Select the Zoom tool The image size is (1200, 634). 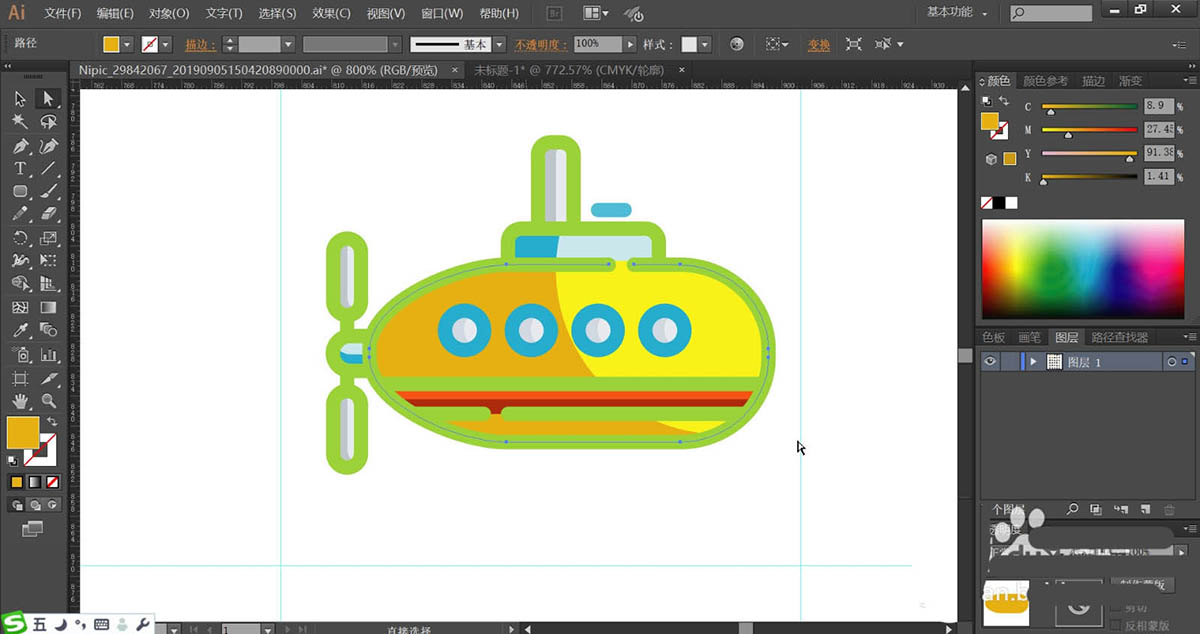(48, 401)
